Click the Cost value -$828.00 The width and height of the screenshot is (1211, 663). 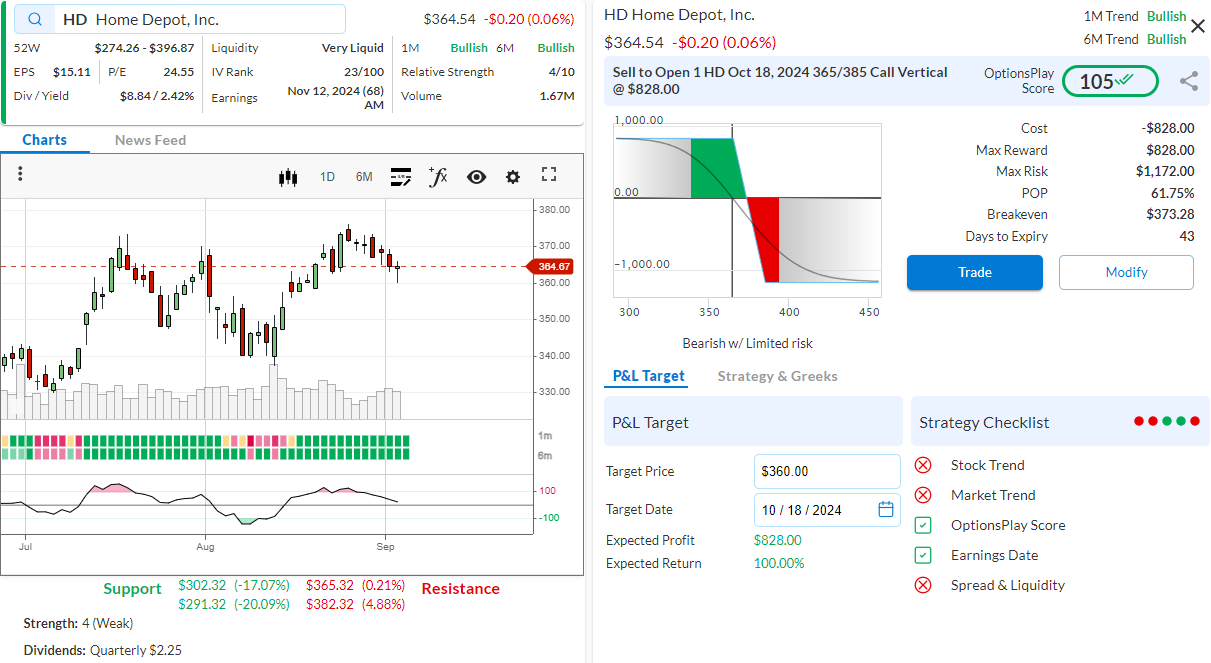1168,128
